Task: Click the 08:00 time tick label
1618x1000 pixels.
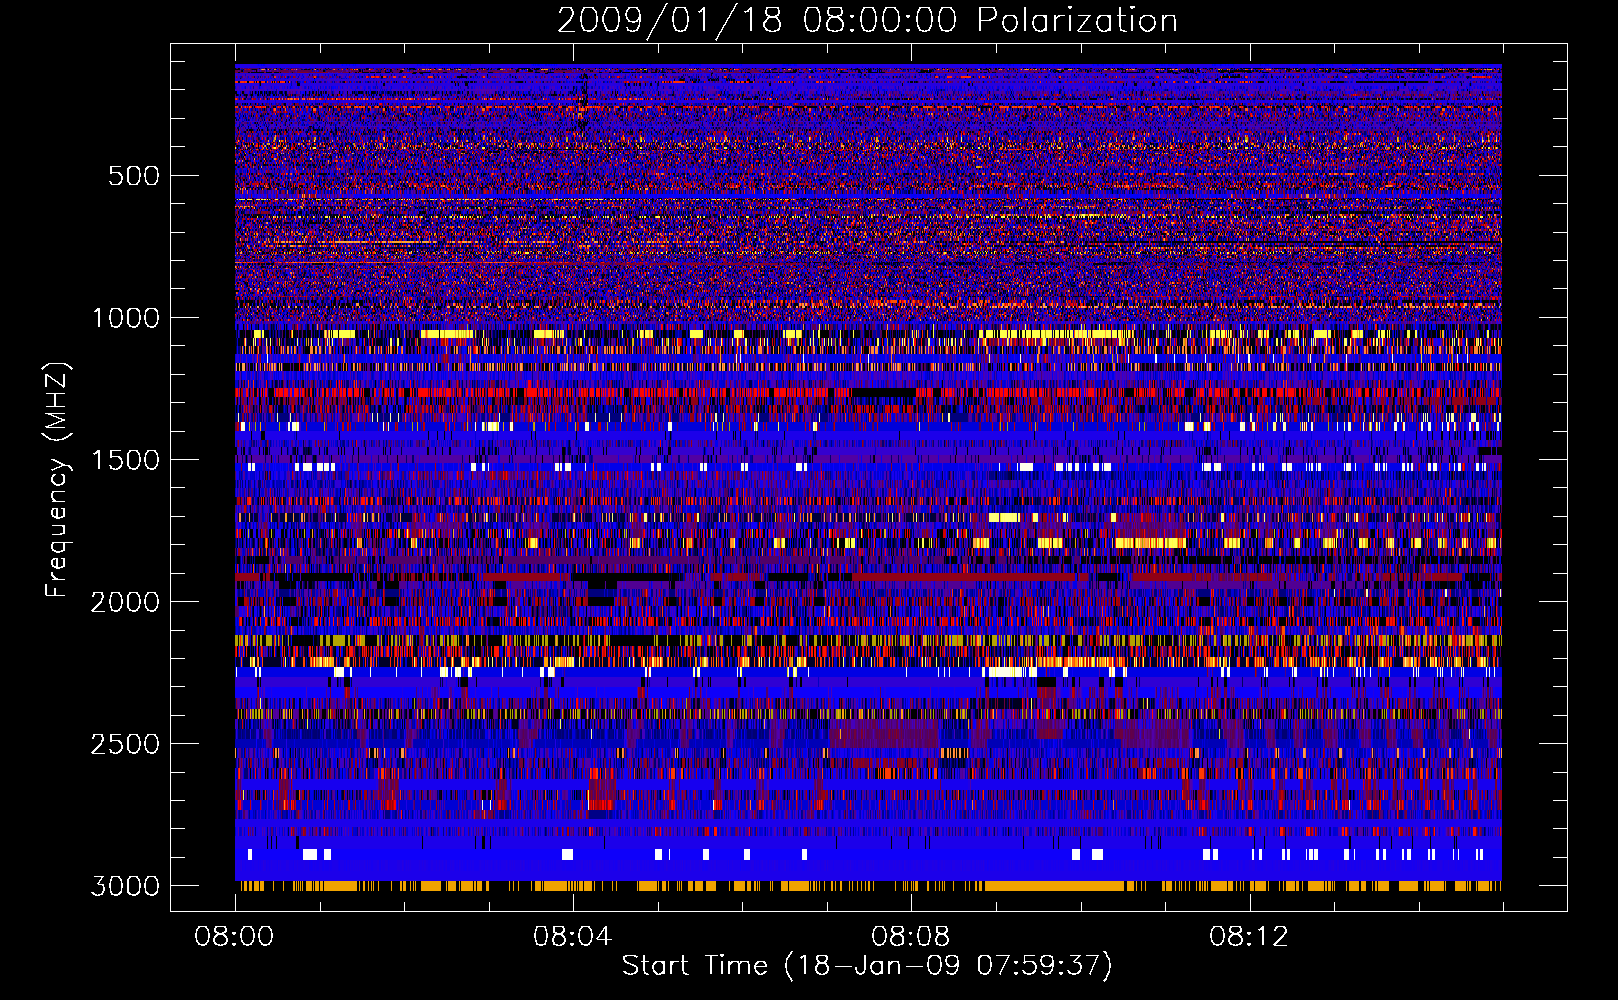Action: pyautogui.click(x=234, y=937)
